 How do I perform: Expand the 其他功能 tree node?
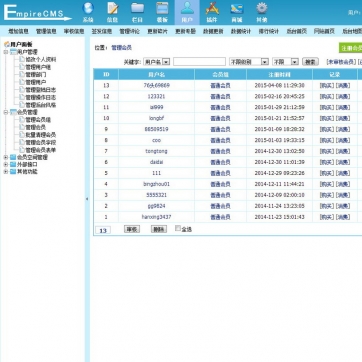(6, 172)
